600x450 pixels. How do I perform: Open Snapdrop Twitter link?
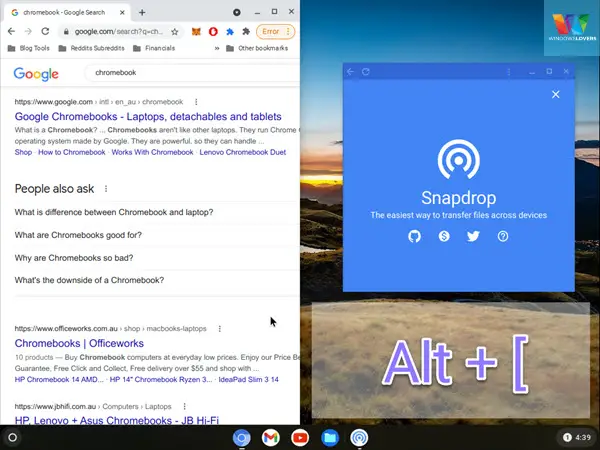click(x=473, y=236)
